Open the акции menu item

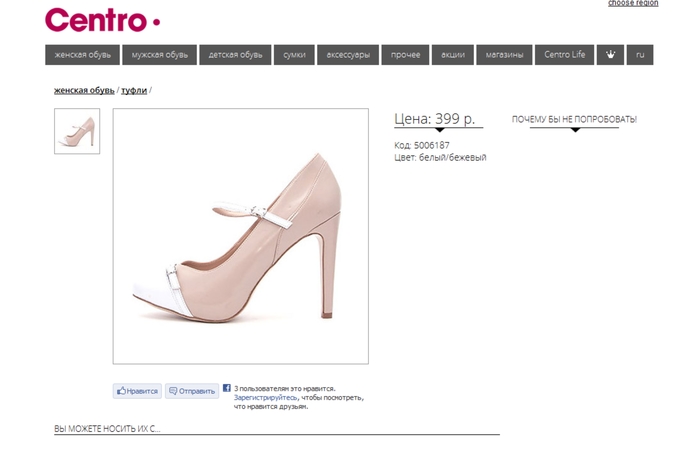point(453,55)
